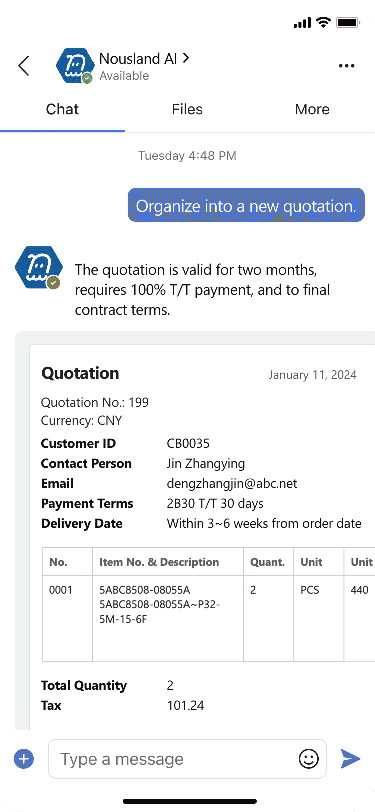Open the emoji picker smiley icon
The height and width of the screenshot is (812, 375).
(309, 759)
